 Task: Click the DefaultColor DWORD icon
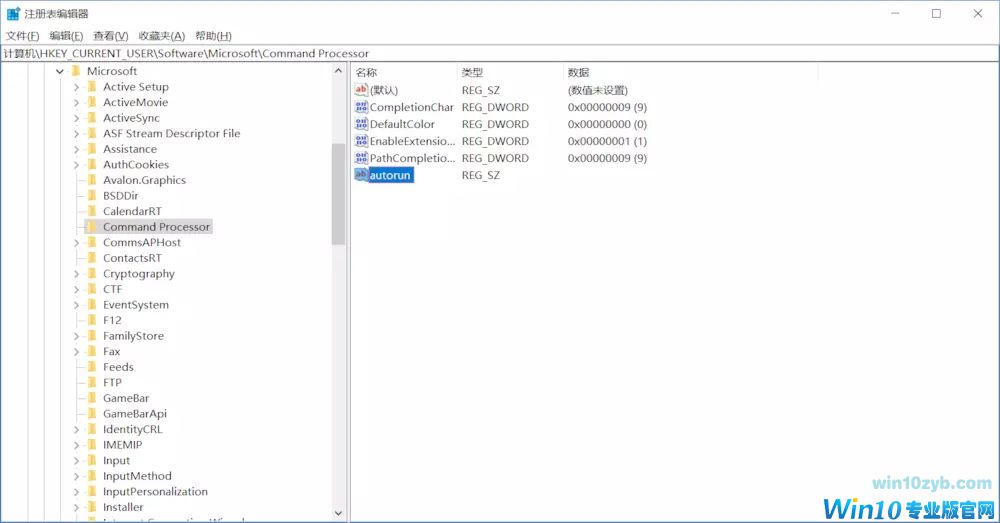tap(362, 124)
